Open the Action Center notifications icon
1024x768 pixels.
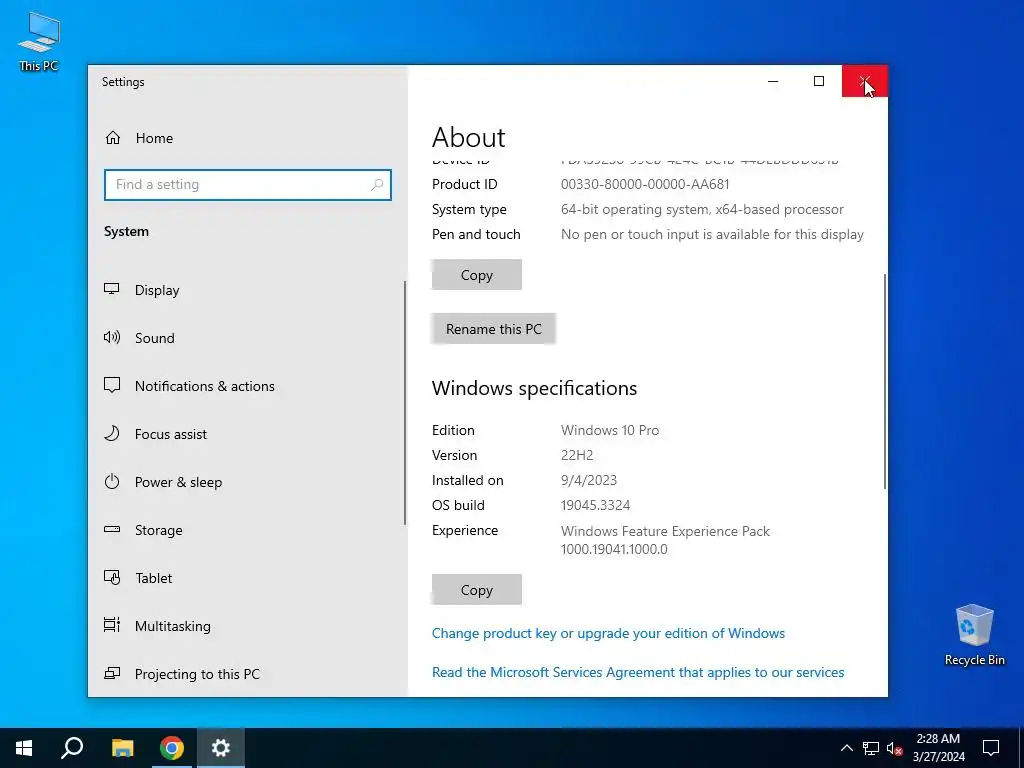991,748
